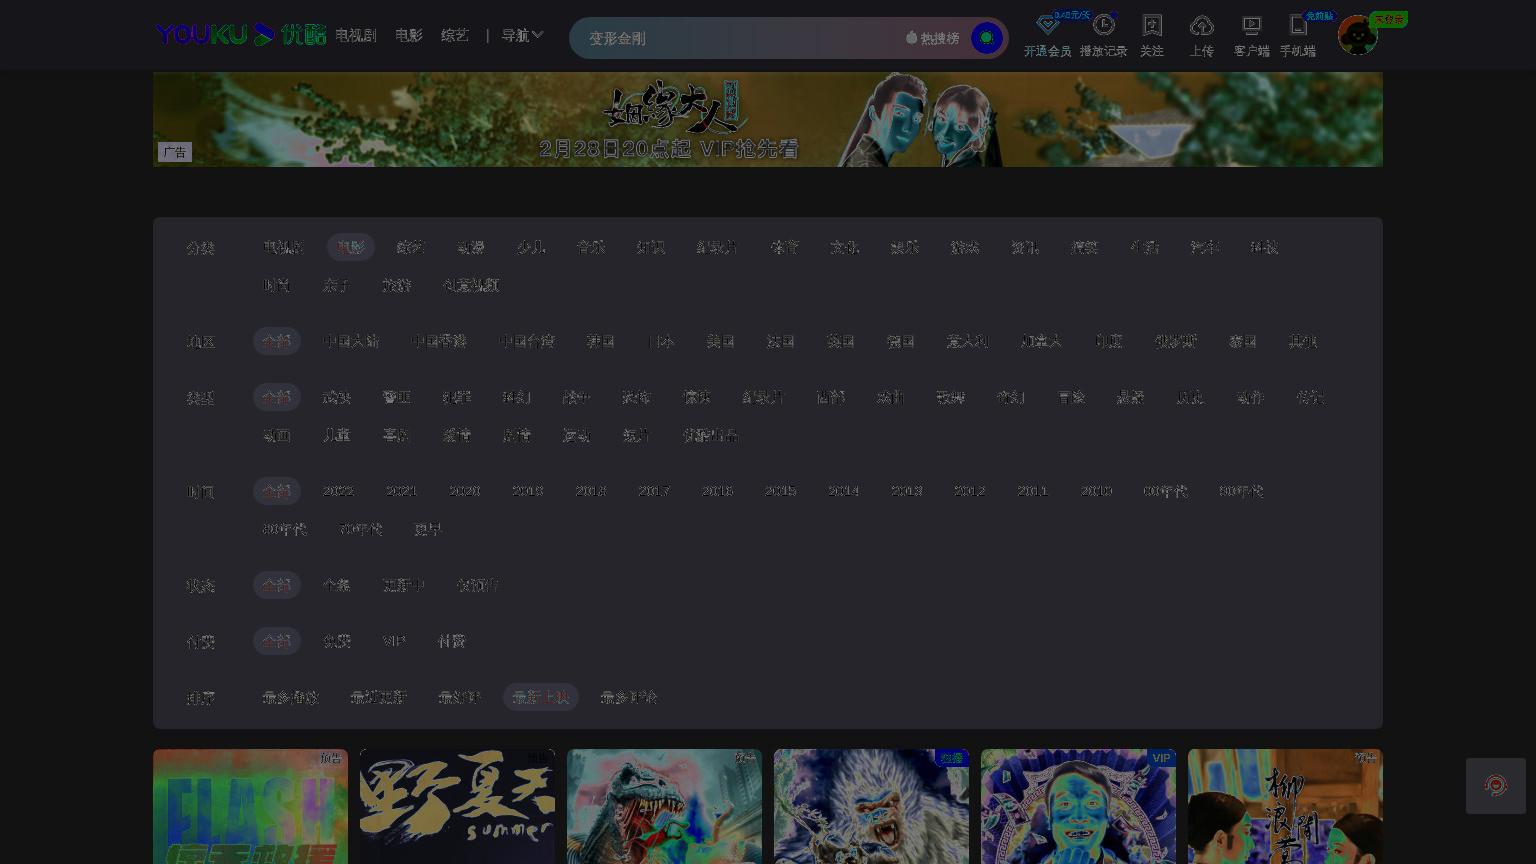1536x864 pixels.
Task: Open the FLASH movie poster
Action: coord(250,806)
